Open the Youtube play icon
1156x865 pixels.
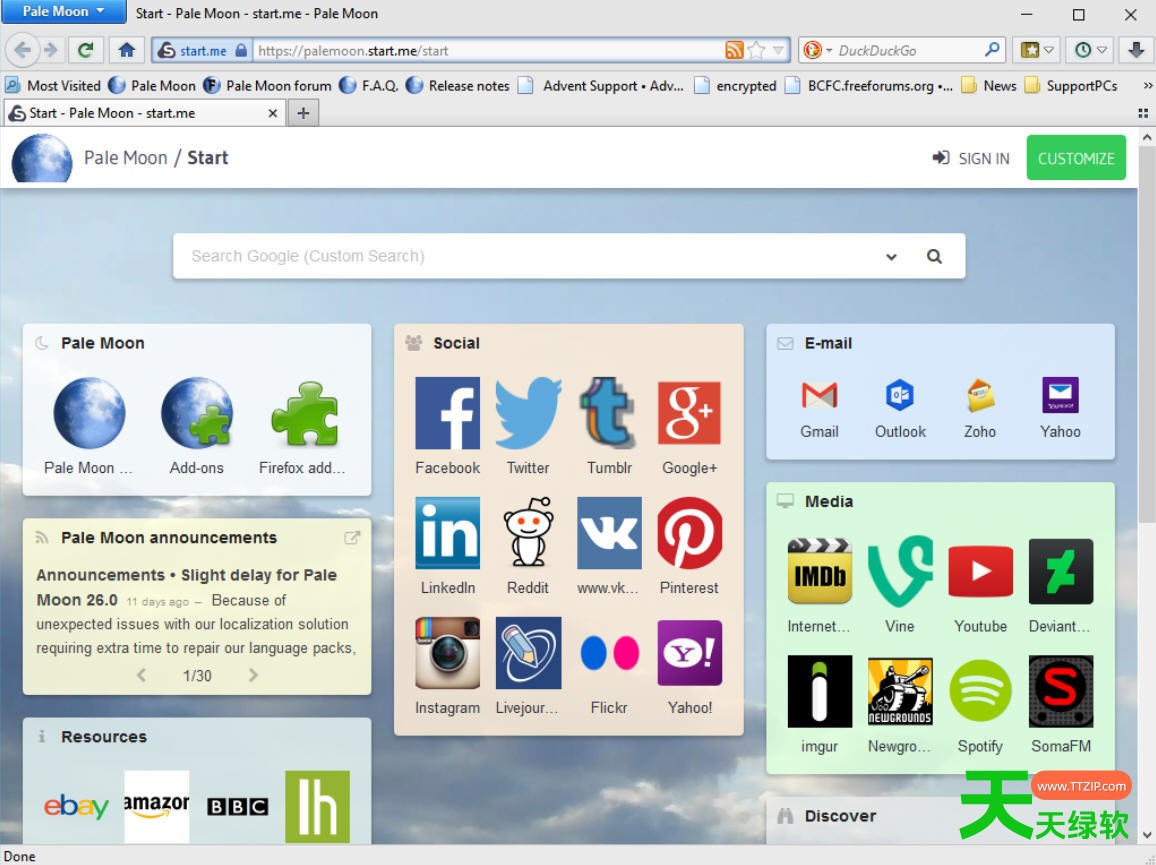tap(981, 571)
